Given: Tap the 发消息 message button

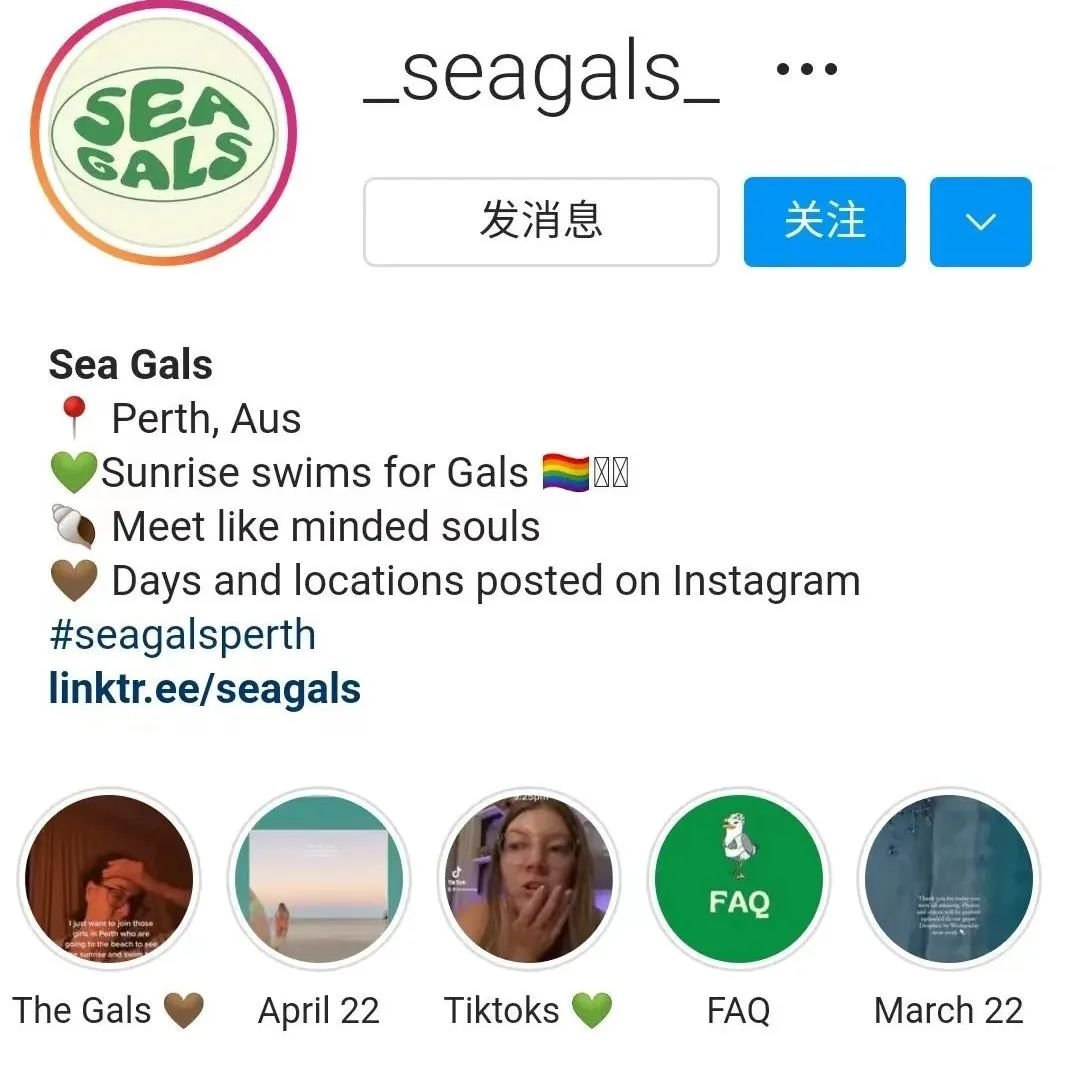Looking at the screenshot, I should (x=541, y=221).
